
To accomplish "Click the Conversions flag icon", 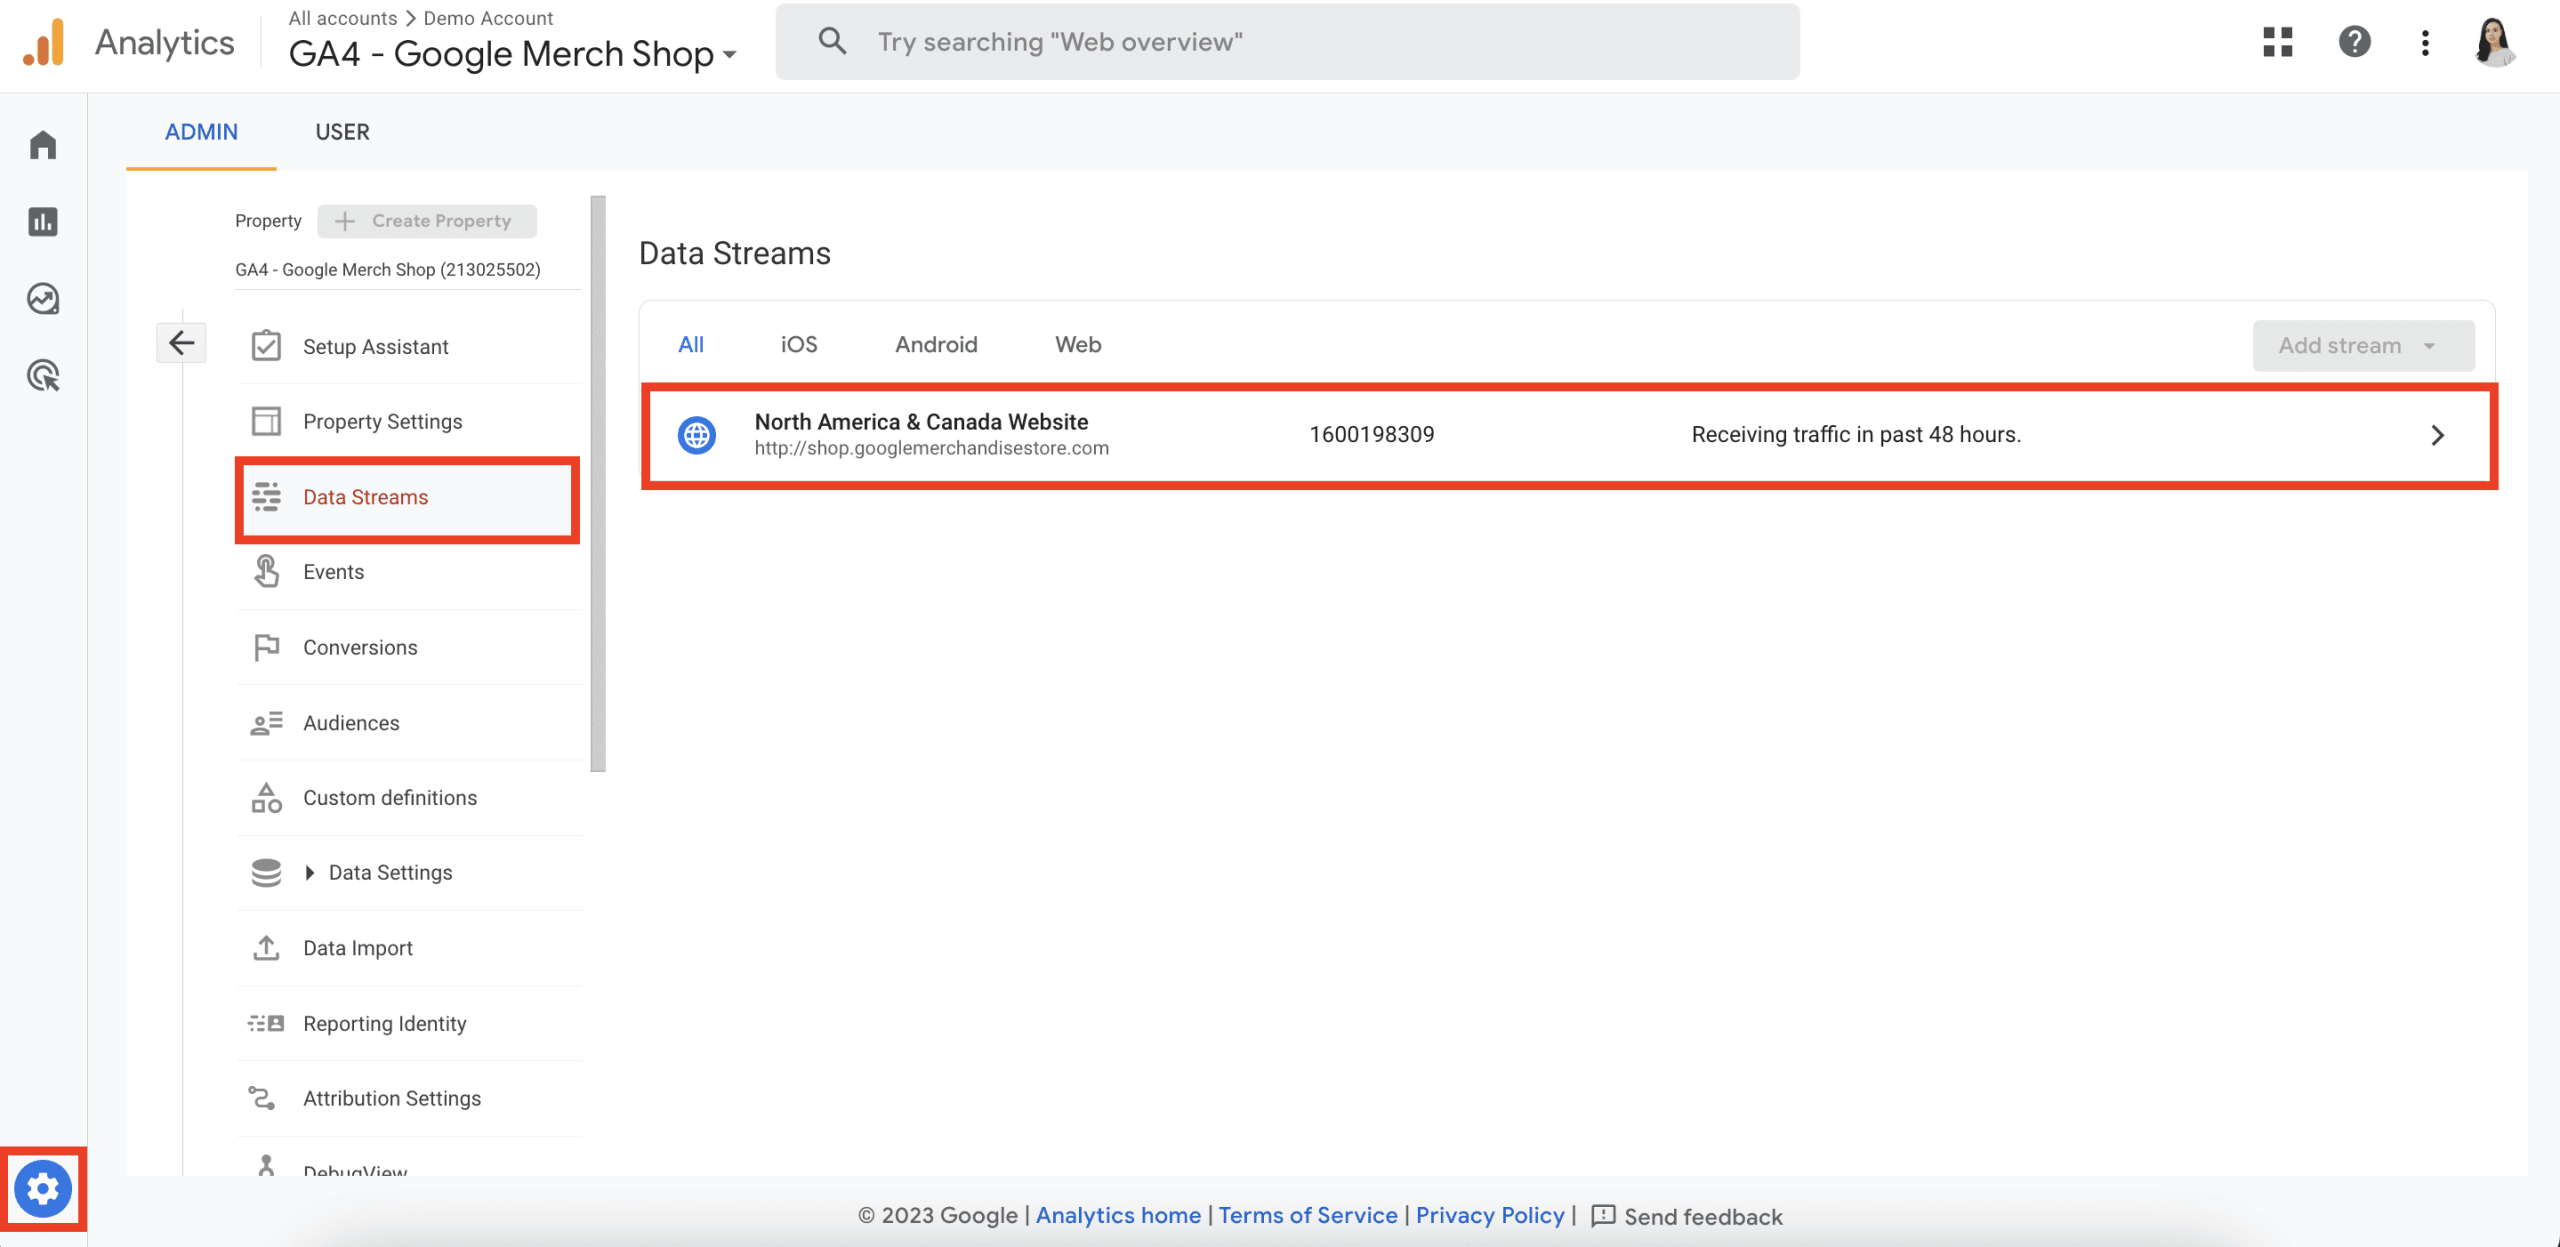I will coord(266,647).
